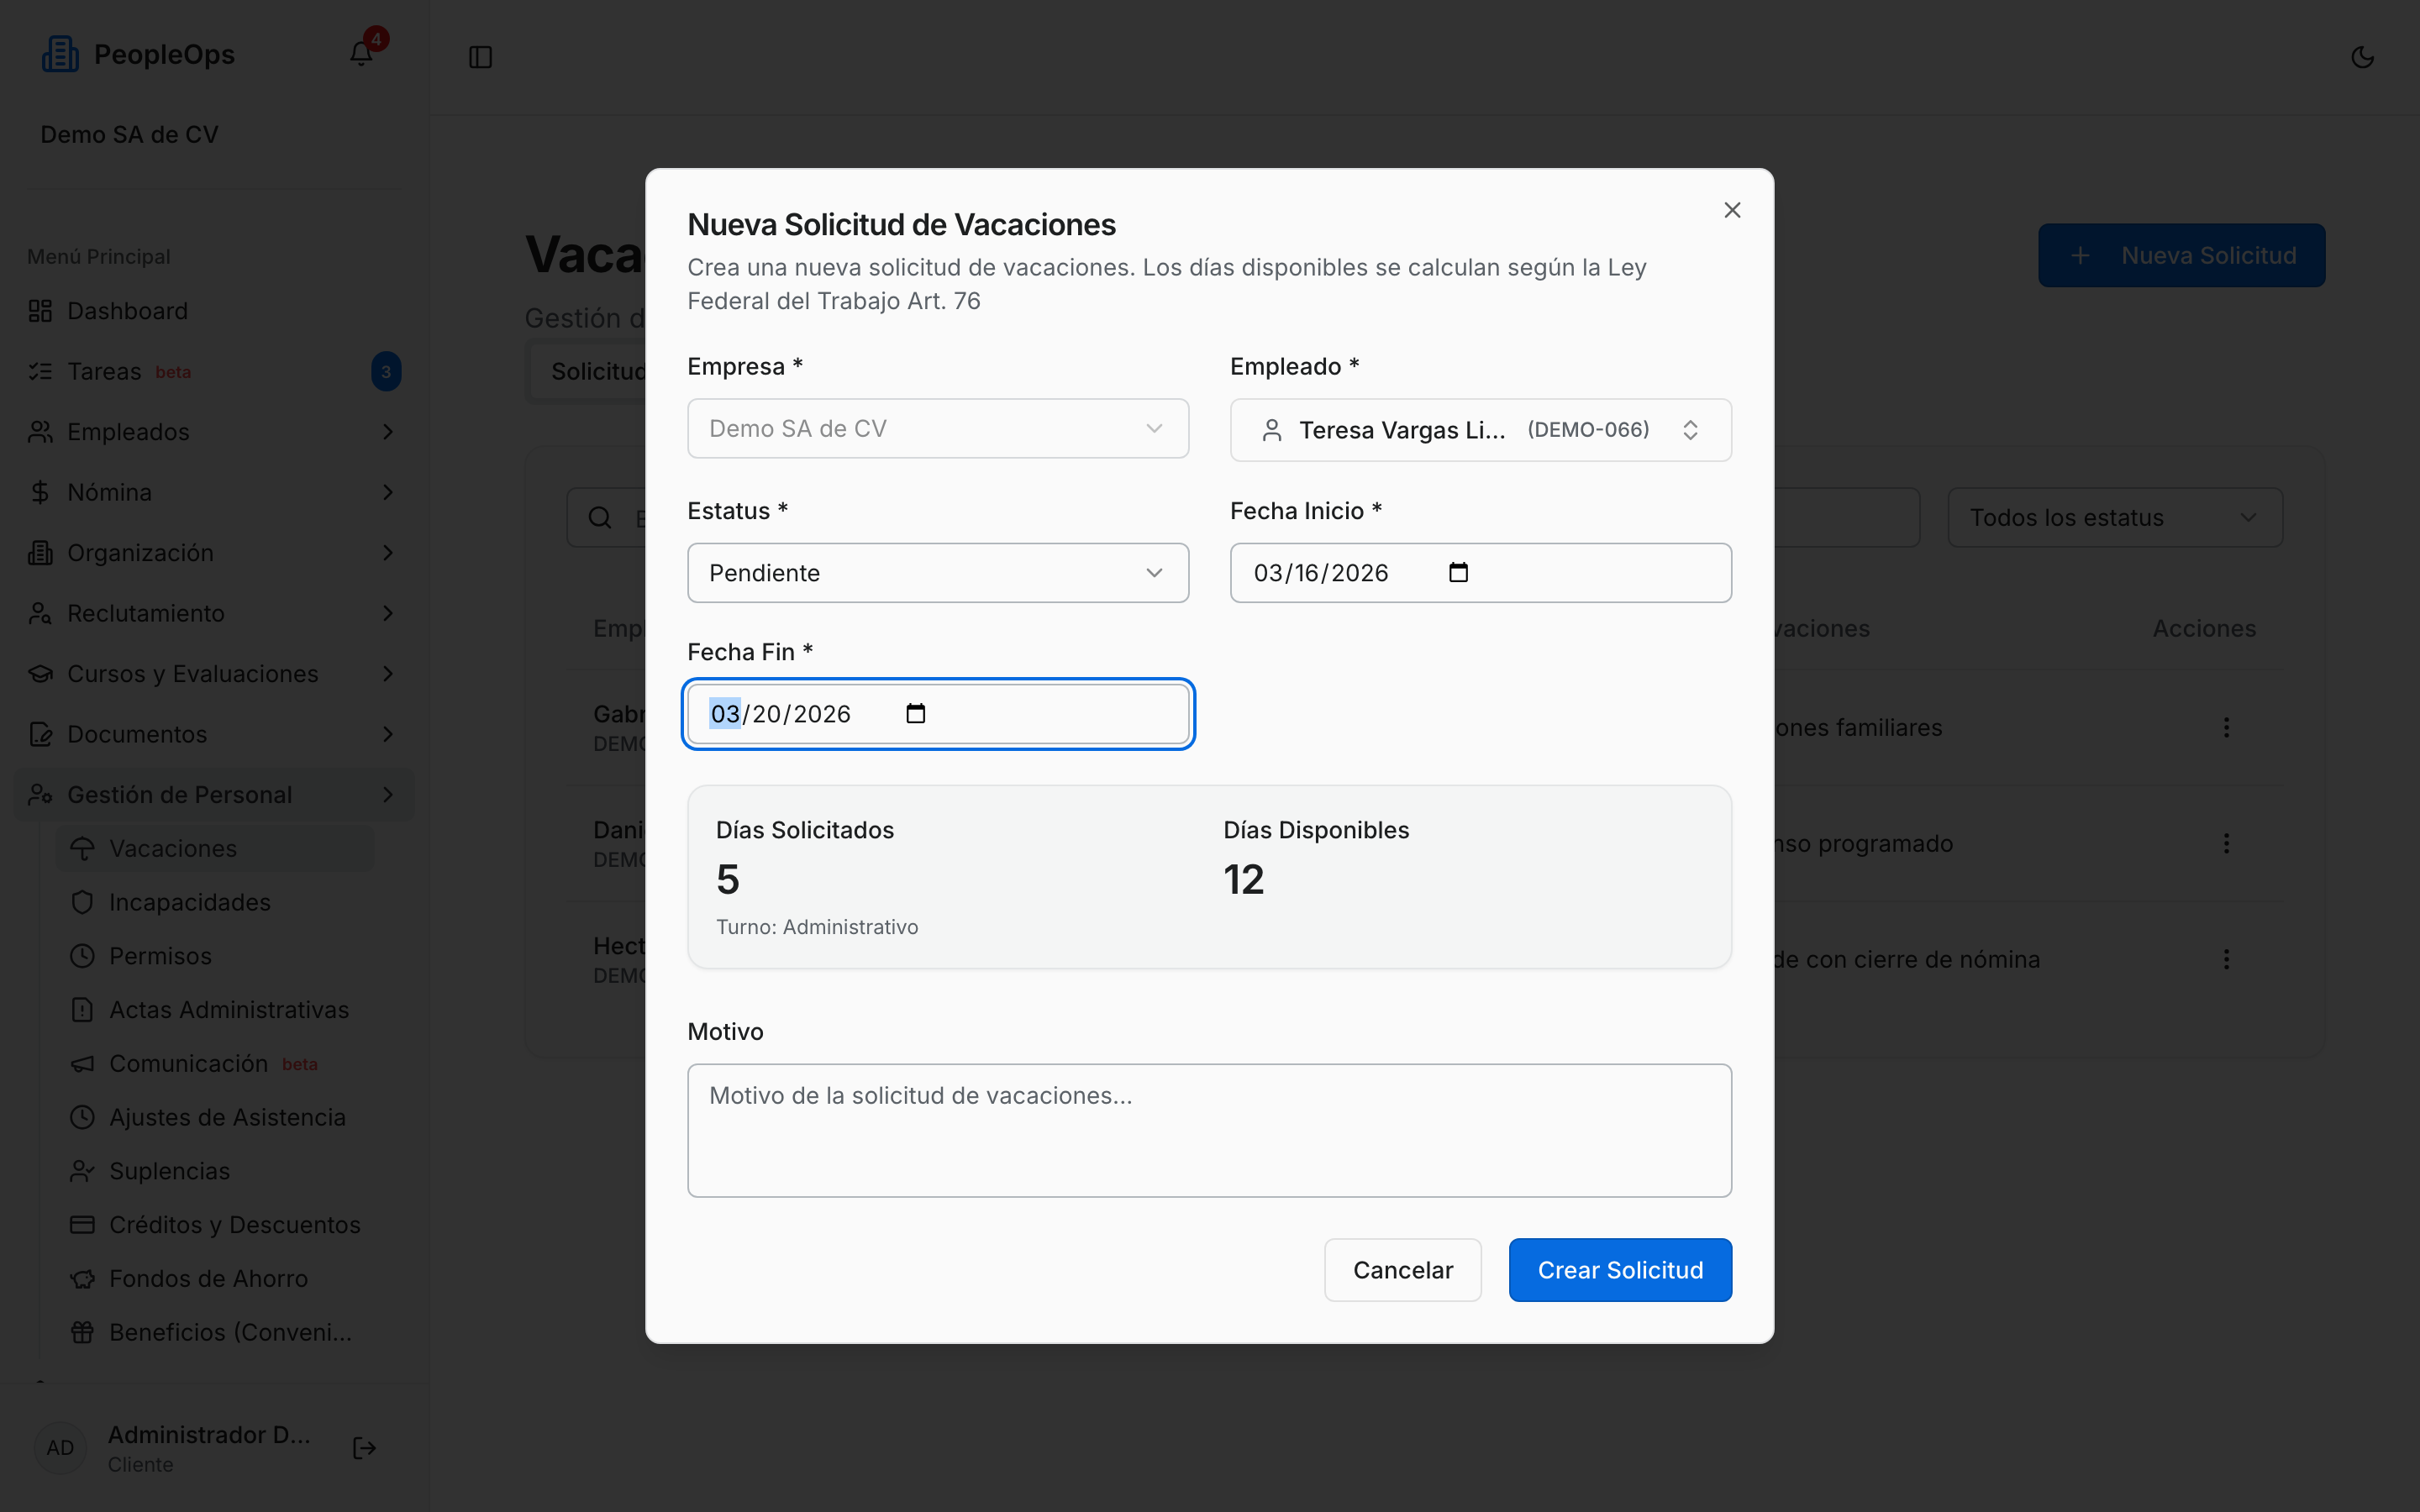Click the Nómina dollar icon

(x=40, y=493)
